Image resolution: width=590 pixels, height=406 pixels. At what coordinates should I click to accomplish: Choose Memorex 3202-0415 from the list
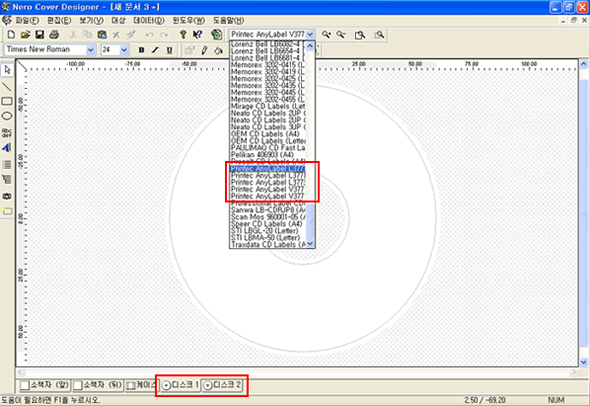click(x=268, y=65)
